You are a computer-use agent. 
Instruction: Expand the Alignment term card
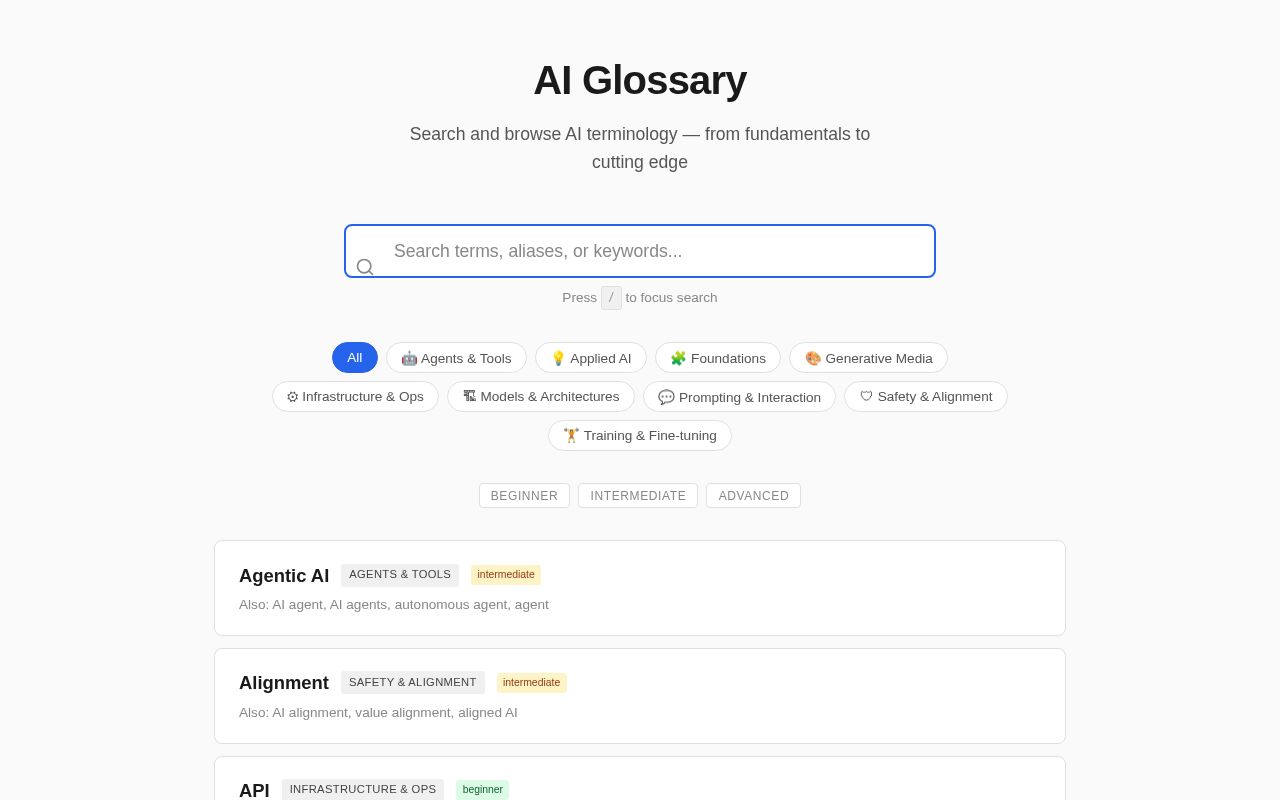pyautogui.click(x=640, y=696)
